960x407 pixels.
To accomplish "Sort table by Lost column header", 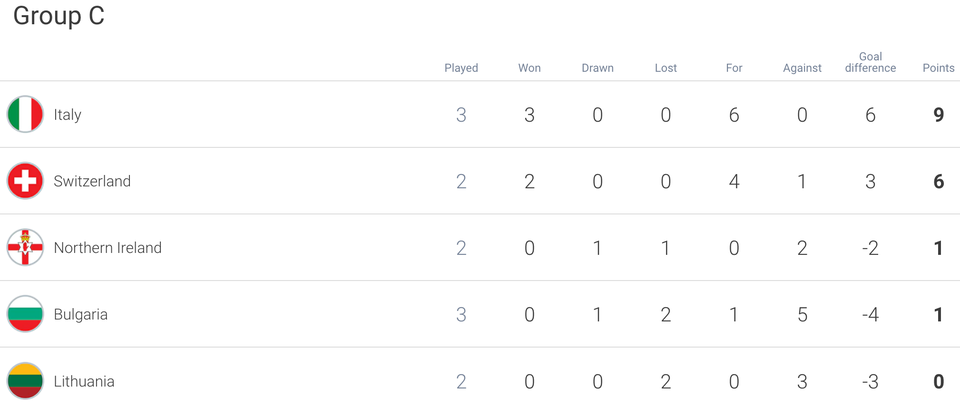I will coord(666,68).
